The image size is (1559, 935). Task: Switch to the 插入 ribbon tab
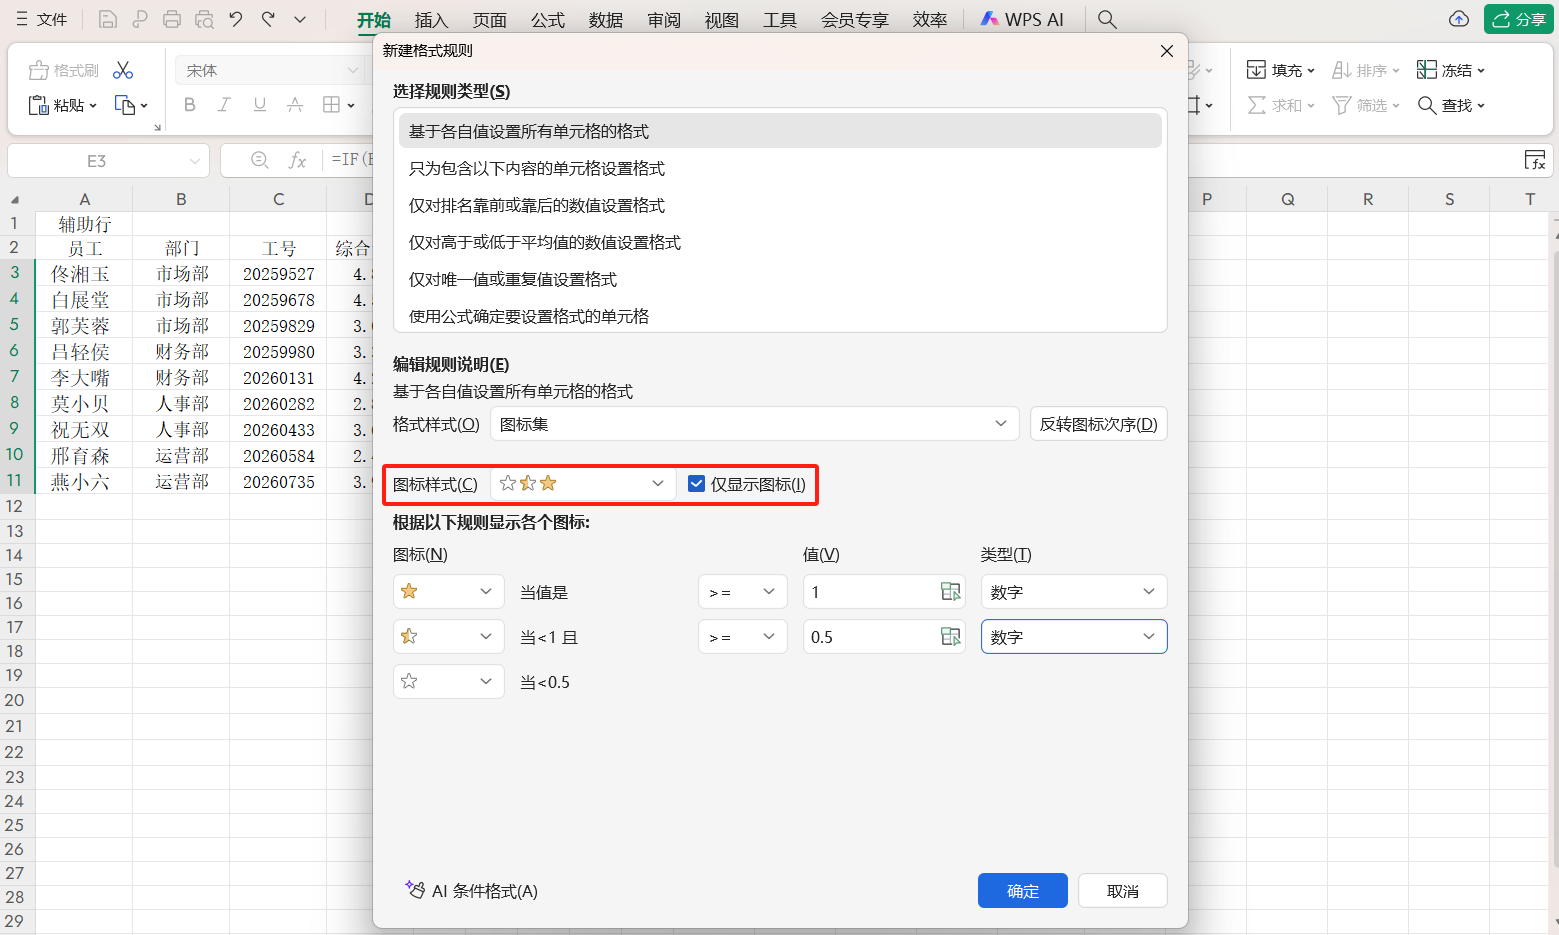(431, 20)
